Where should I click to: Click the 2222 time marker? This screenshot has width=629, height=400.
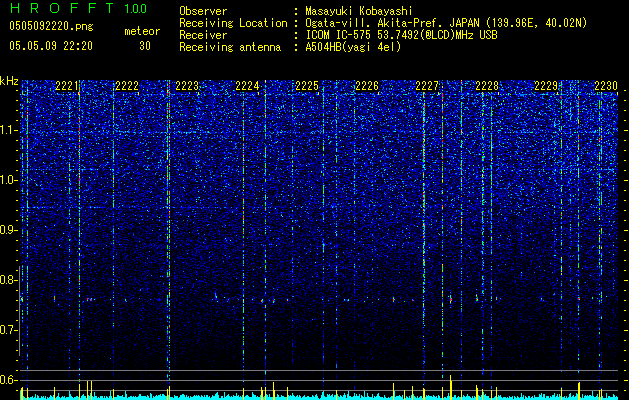tap(127, 86)
